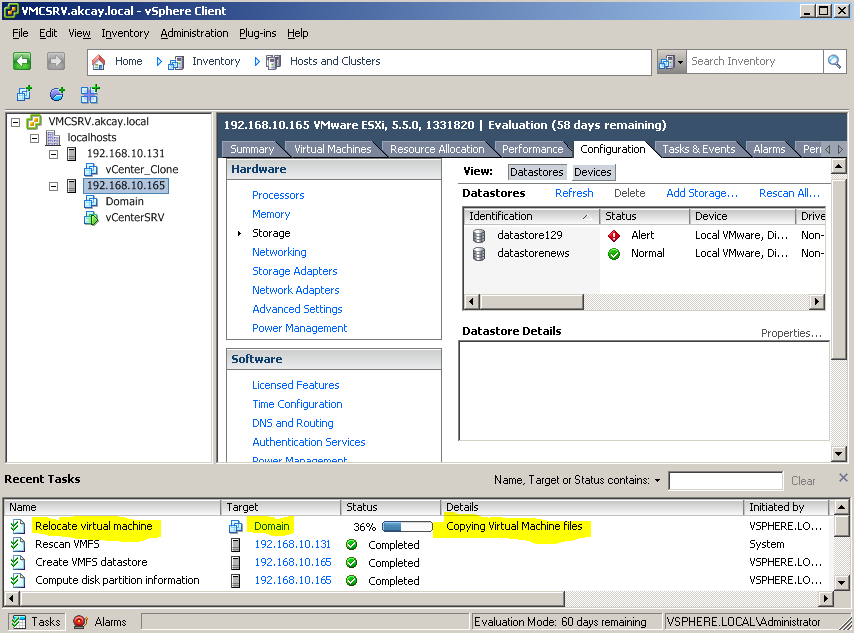Click the Inventory breadcrumb icon
Viewport: 854px width, 633px height.
175,62
